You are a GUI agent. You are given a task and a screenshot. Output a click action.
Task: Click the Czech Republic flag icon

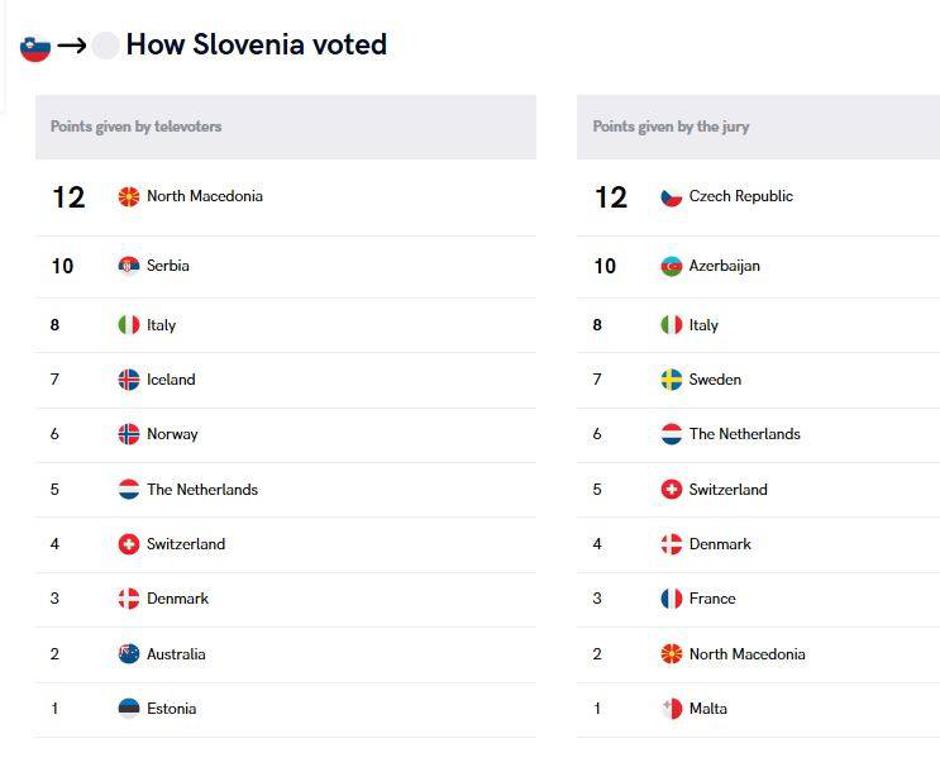pyautogui.click(x=671, y=197)
